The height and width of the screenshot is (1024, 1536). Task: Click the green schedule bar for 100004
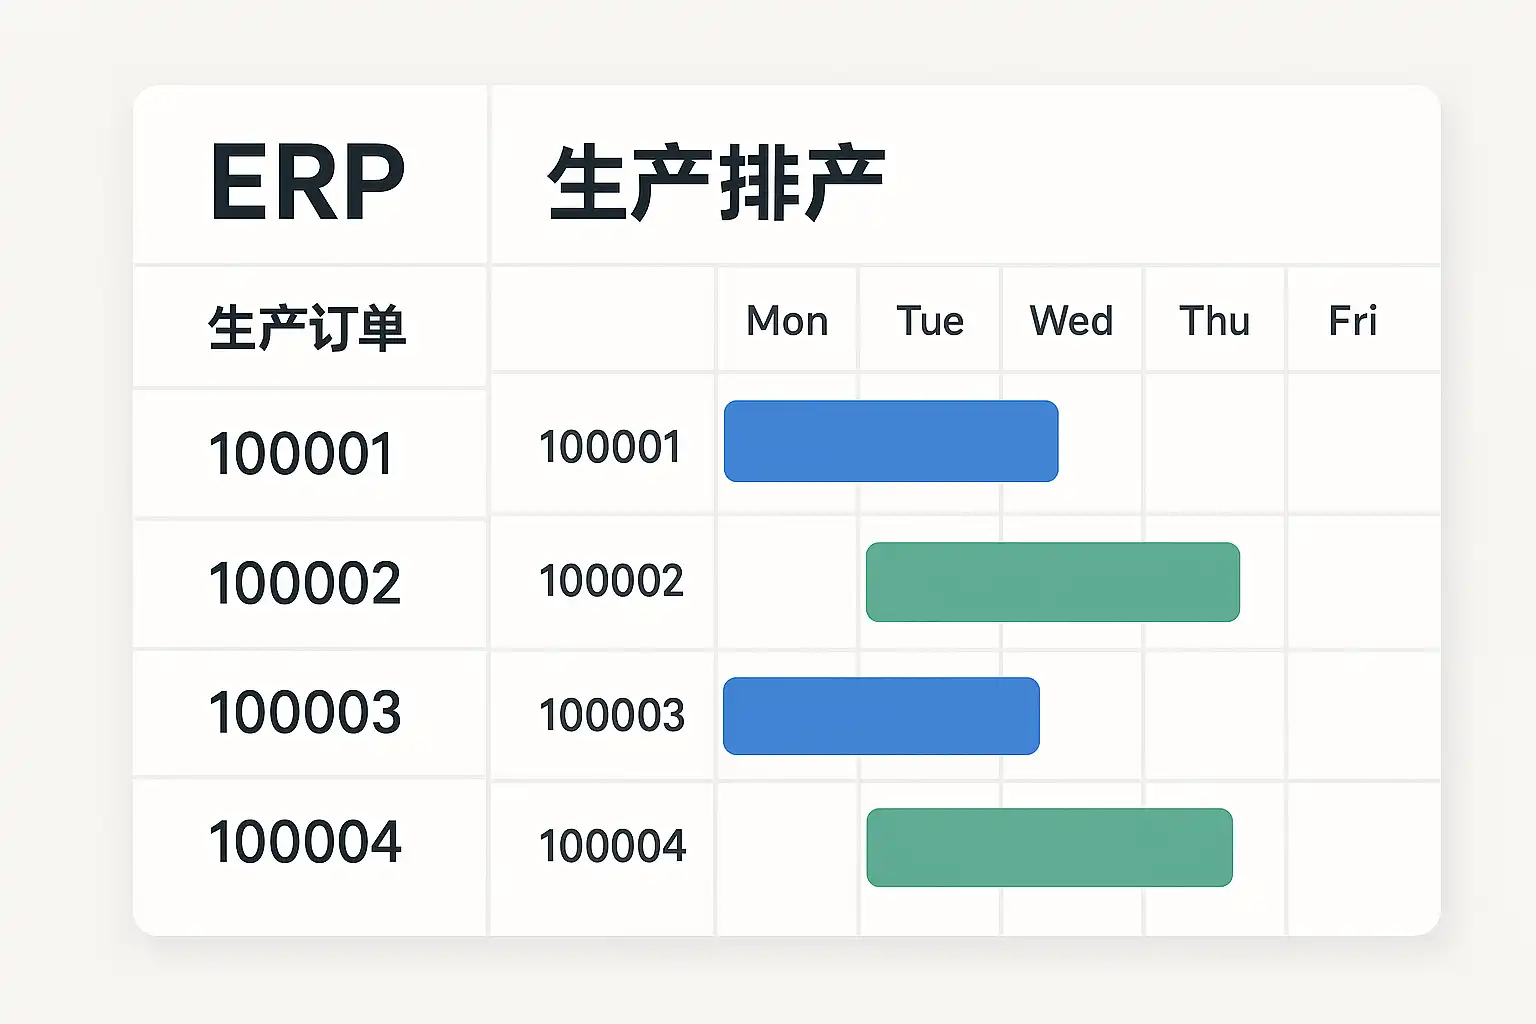tap(1049, 847)
